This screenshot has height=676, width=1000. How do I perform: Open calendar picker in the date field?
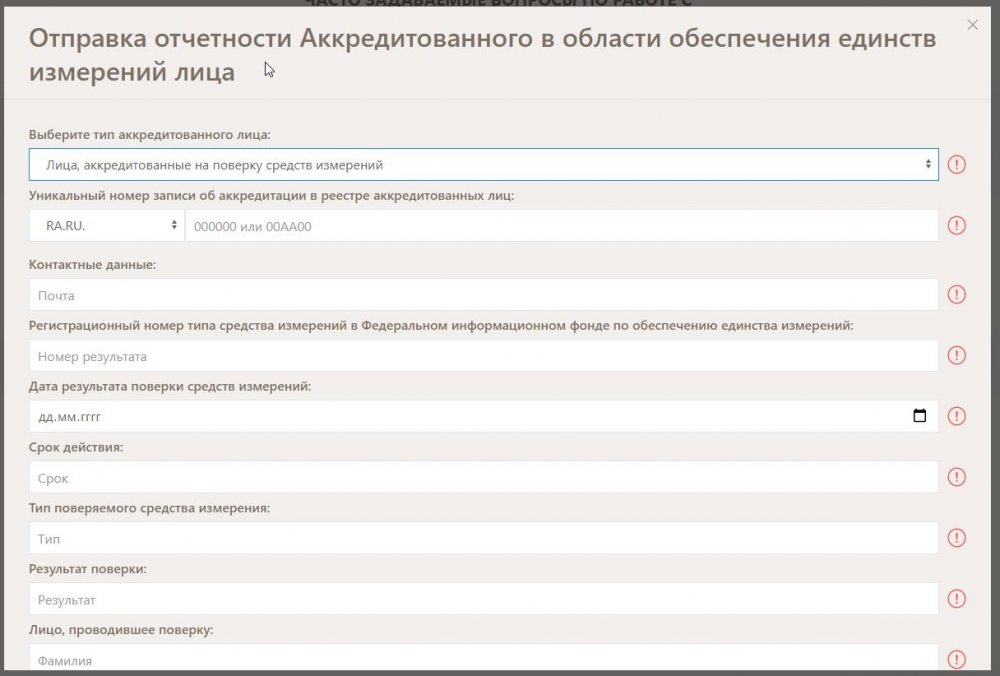click(x=920, y=416)
